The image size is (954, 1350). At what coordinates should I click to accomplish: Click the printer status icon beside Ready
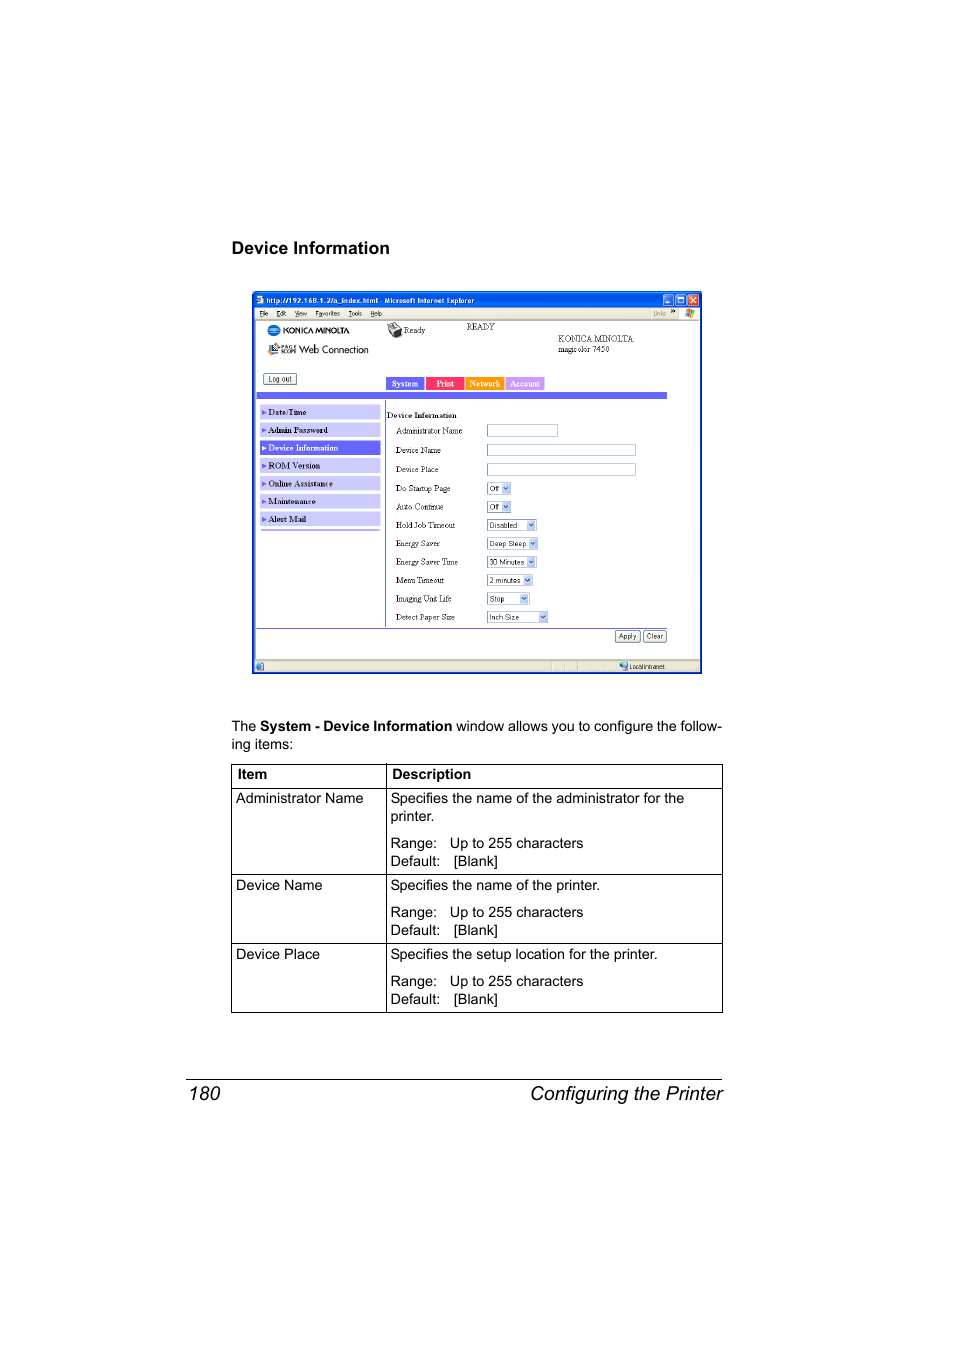pyautogui.click(x=394, y=330)
